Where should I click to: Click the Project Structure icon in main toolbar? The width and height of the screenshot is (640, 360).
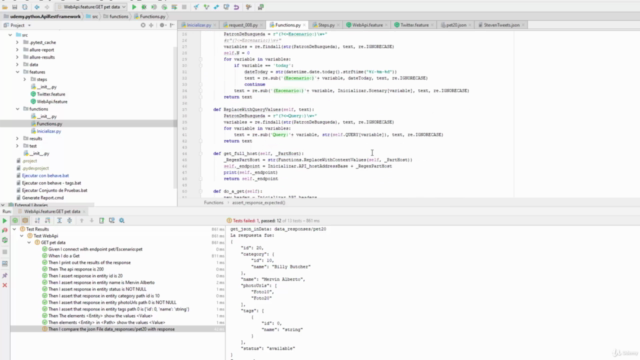pos(260,7)
